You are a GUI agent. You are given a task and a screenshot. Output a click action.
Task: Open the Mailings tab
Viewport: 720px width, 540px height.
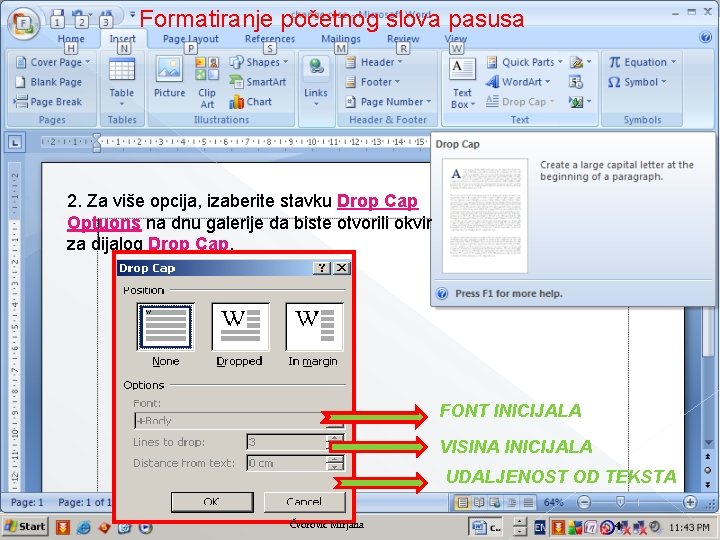tap(341, 39)
